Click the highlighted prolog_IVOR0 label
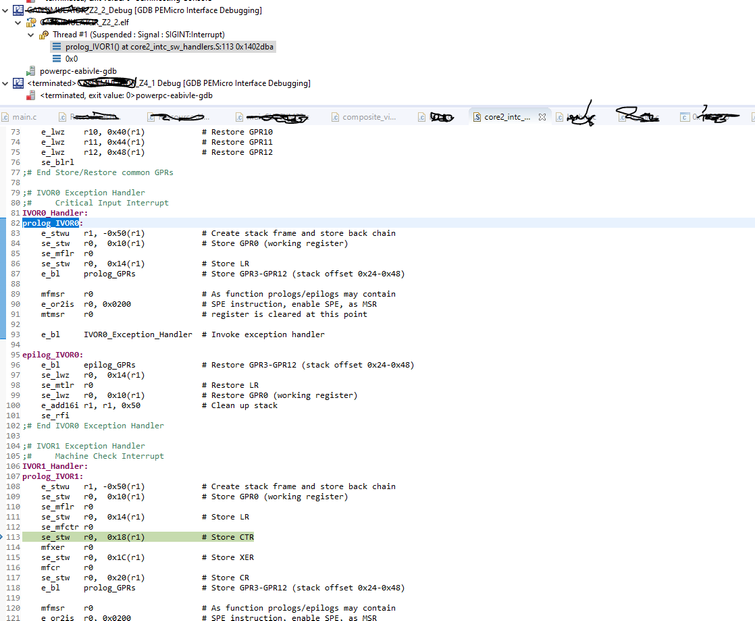755x621 pixels. [51, 223]
